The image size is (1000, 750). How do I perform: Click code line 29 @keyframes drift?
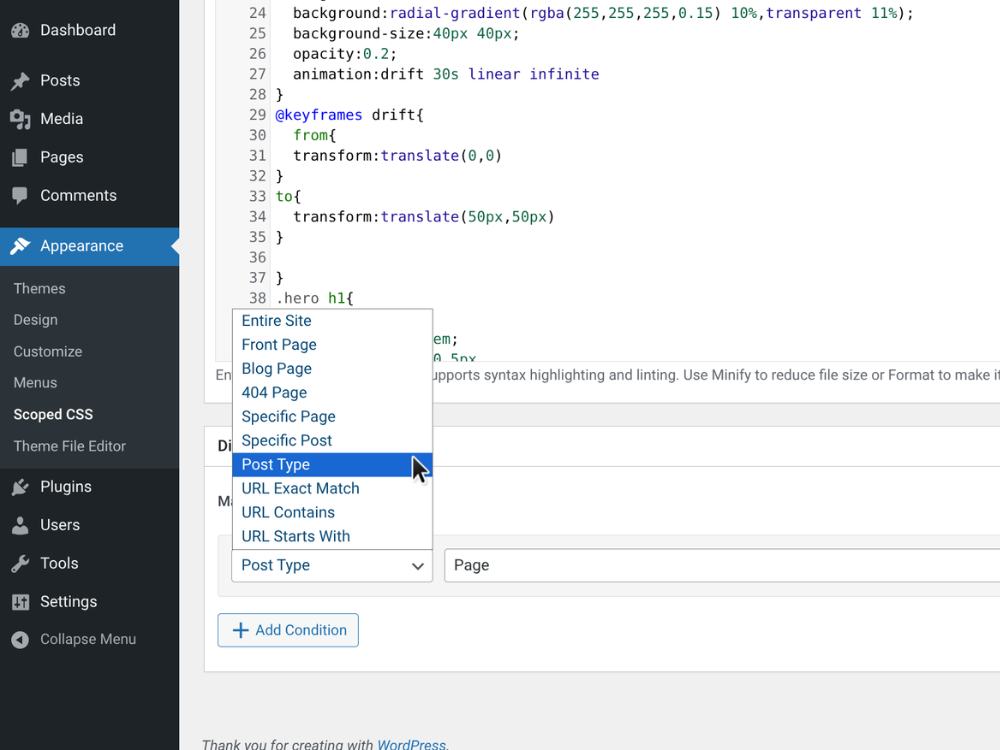point(349,115)
